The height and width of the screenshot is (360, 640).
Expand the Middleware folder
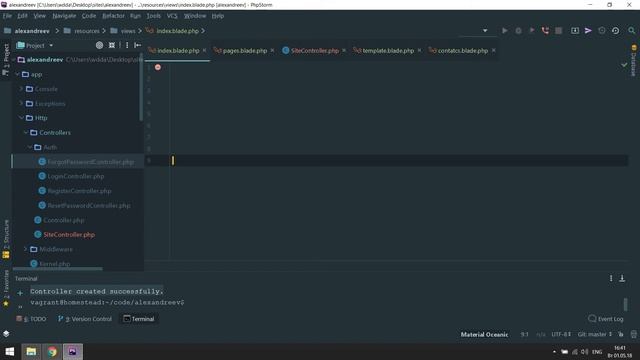26,249
